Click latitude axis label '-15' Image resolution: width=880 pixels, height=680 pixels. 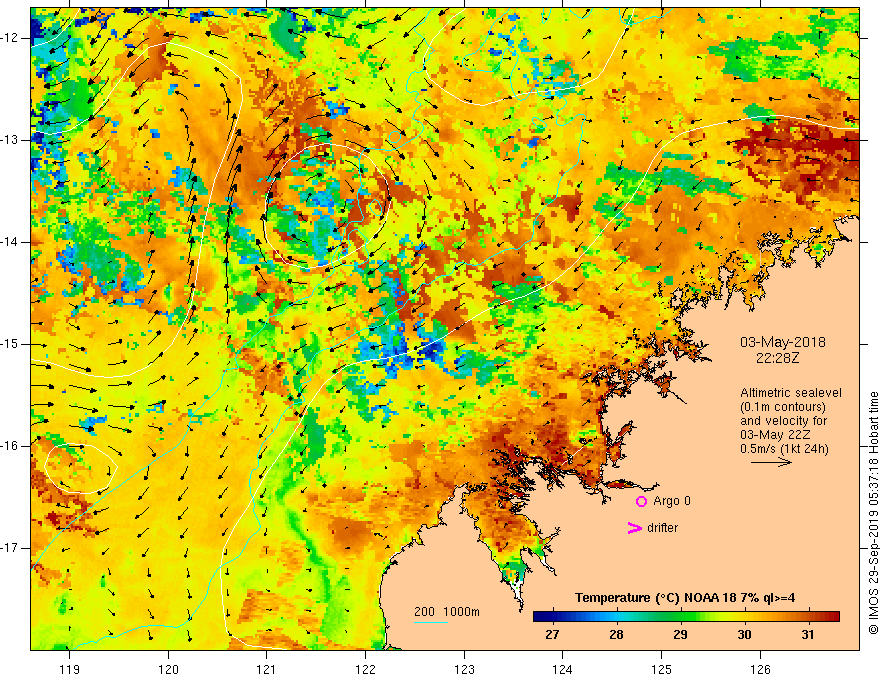[x=10, y=344]
